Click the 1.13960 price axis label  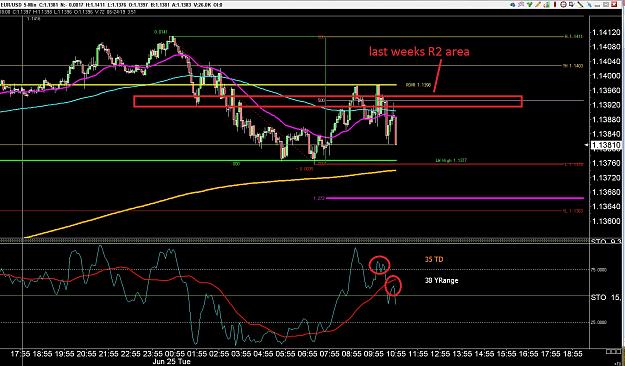pyautogui.click(x=606, y=91)
